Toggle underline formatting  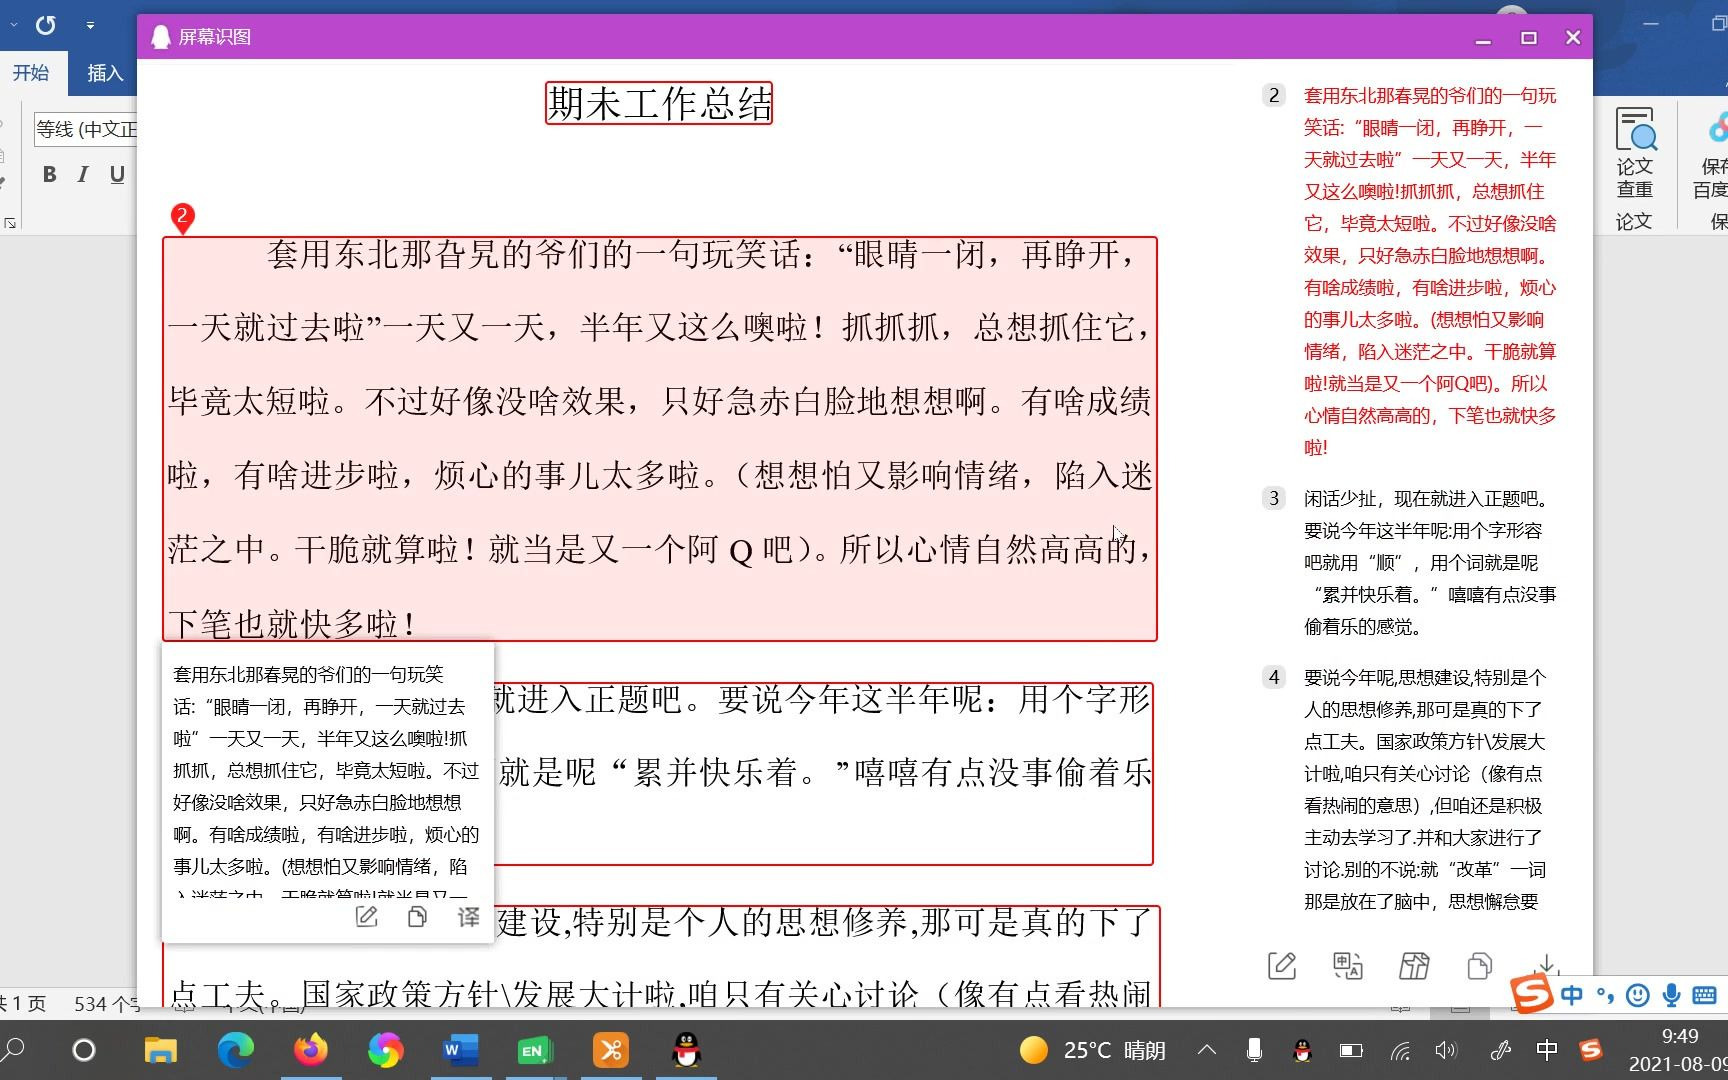coord(118,173)
